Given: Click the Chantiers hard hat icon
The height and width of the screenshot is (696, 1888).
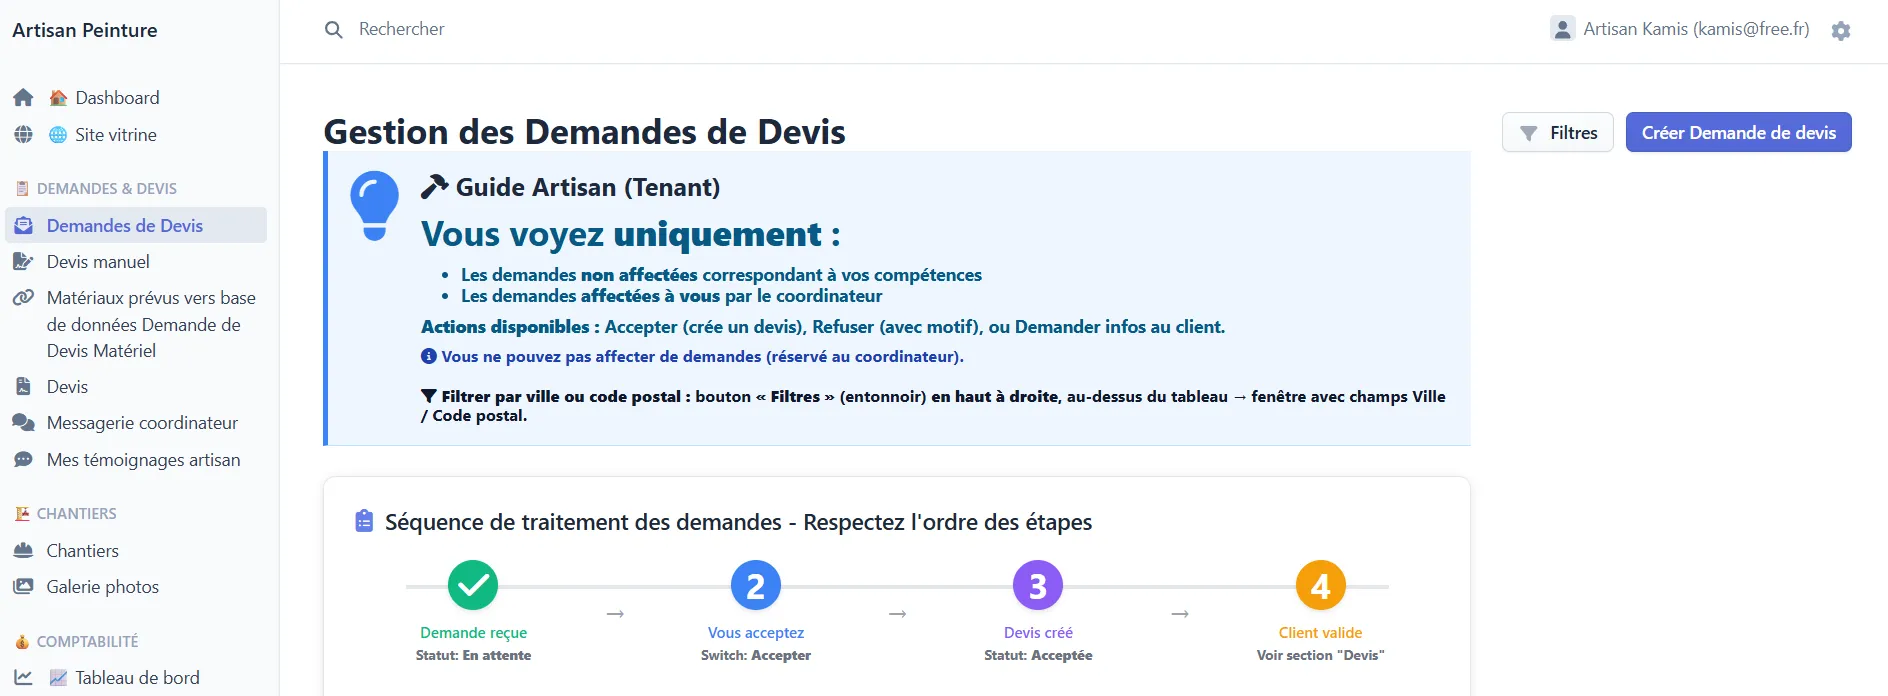Looking at the screenshot, I should [x=23, y=551].
